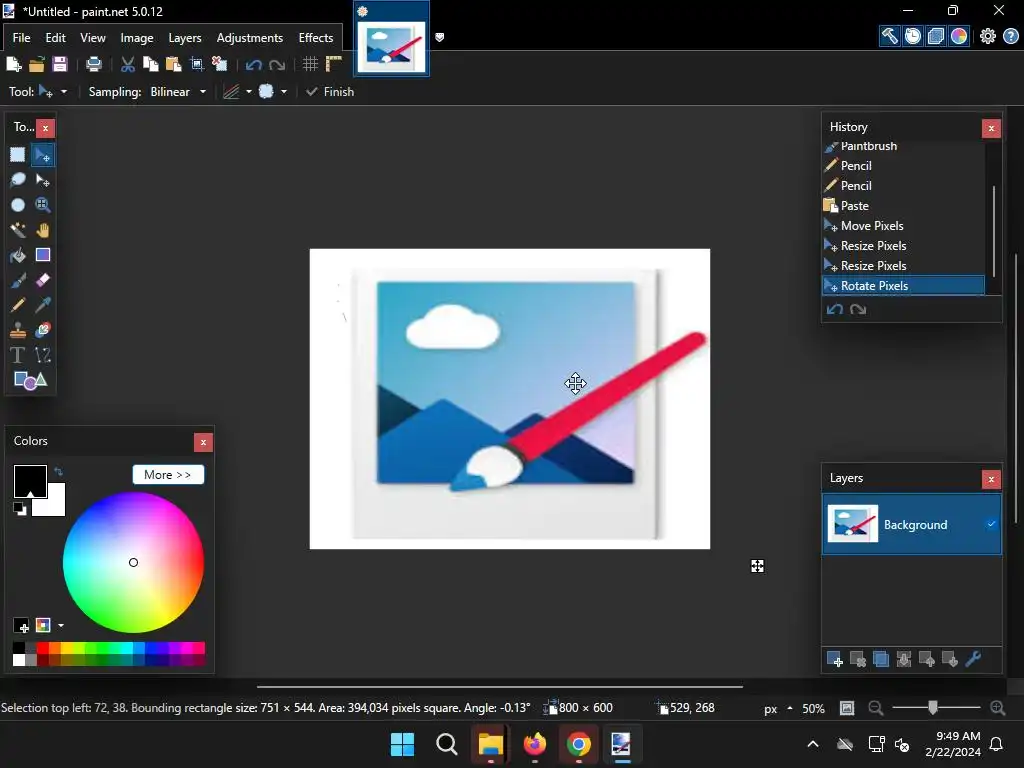Click the More >> button in Colors

(168, 475)
